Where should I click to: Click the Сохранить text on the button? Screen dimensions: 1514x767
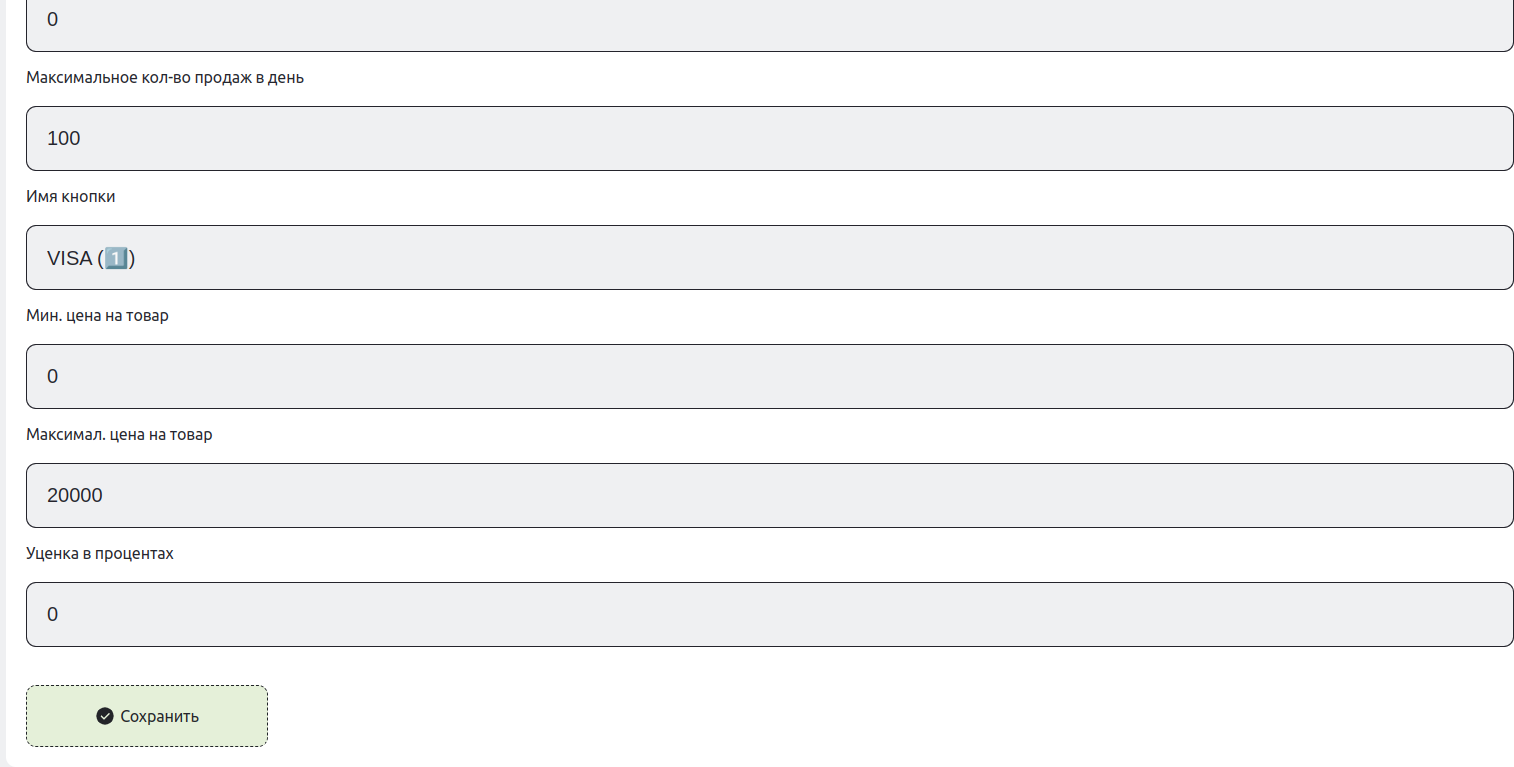click(x=159, y=716)
